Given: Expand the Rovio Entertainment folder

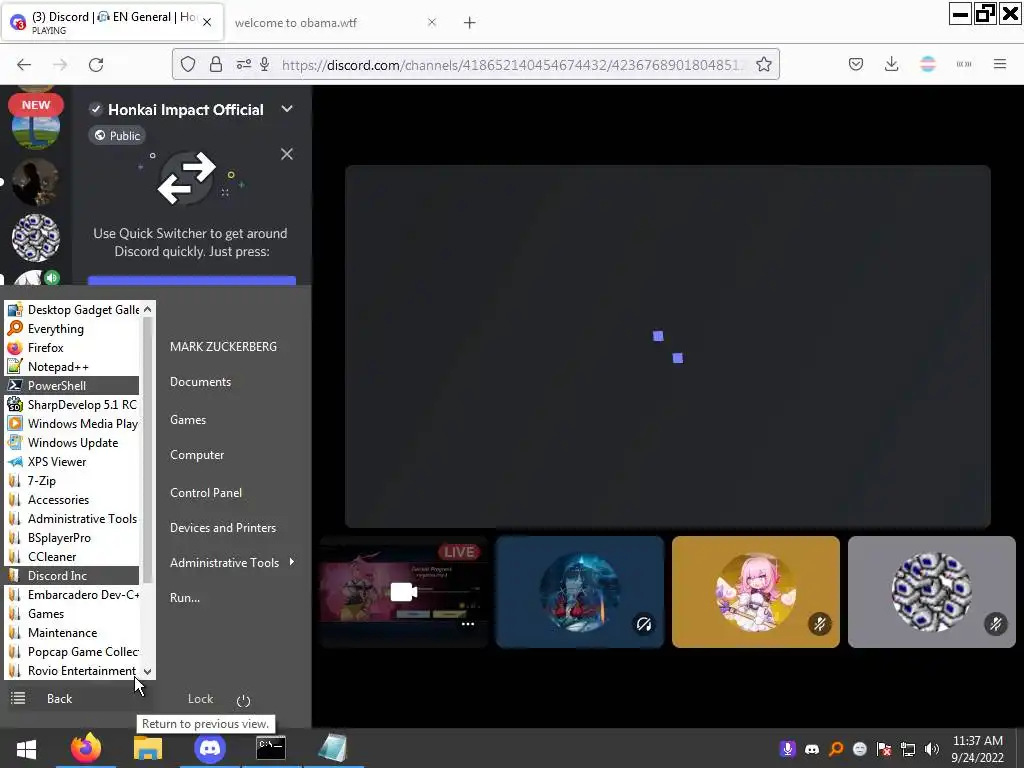Looking at the screenshot, I should pyautogui.click(x=72, y=670).
